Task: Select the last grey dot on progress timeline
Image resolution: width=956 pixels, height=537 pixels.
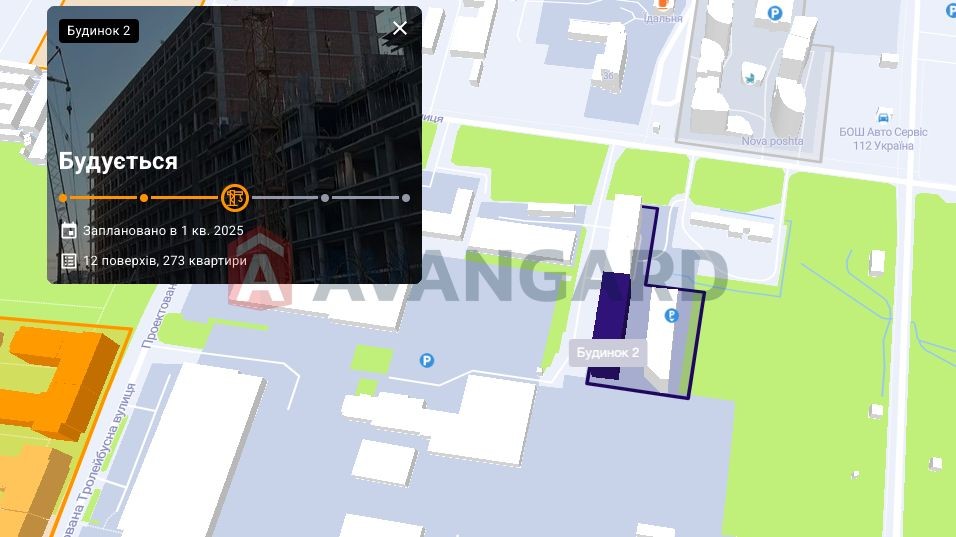Action: [406, 198]
